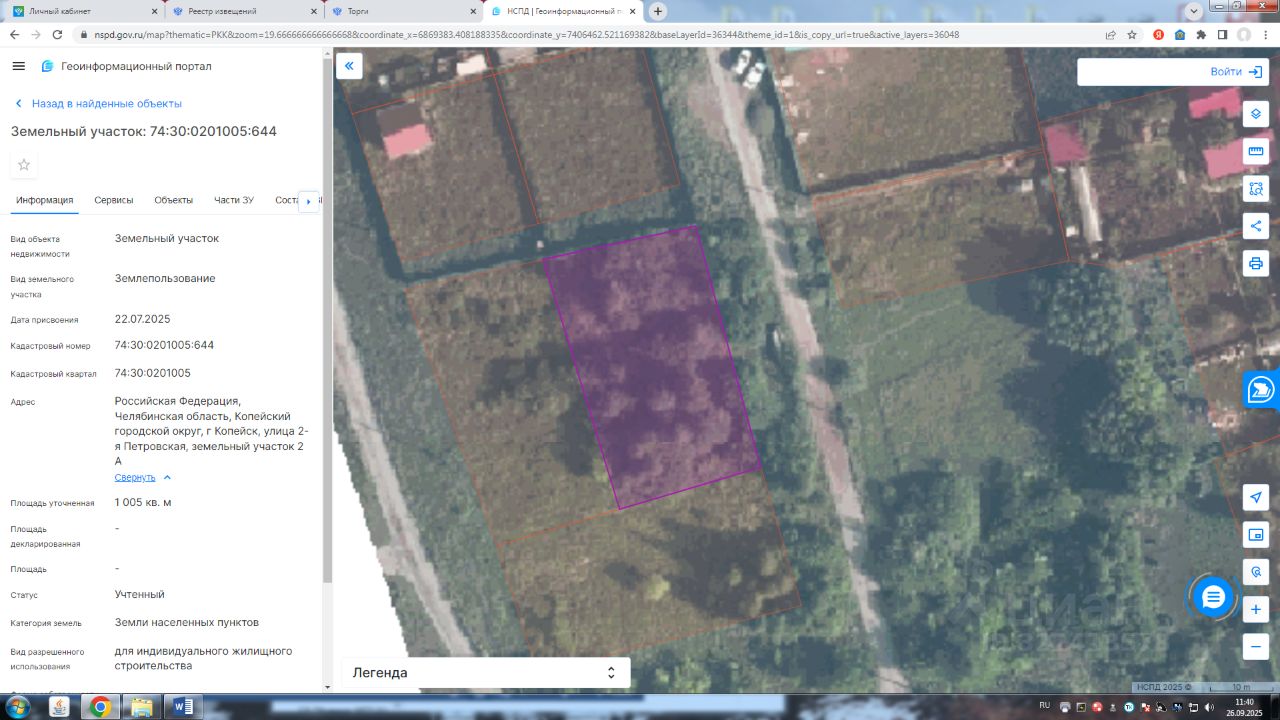Click the browser address bar URL
This screenshot has height=720, width=1280.
tap(527, 34)
